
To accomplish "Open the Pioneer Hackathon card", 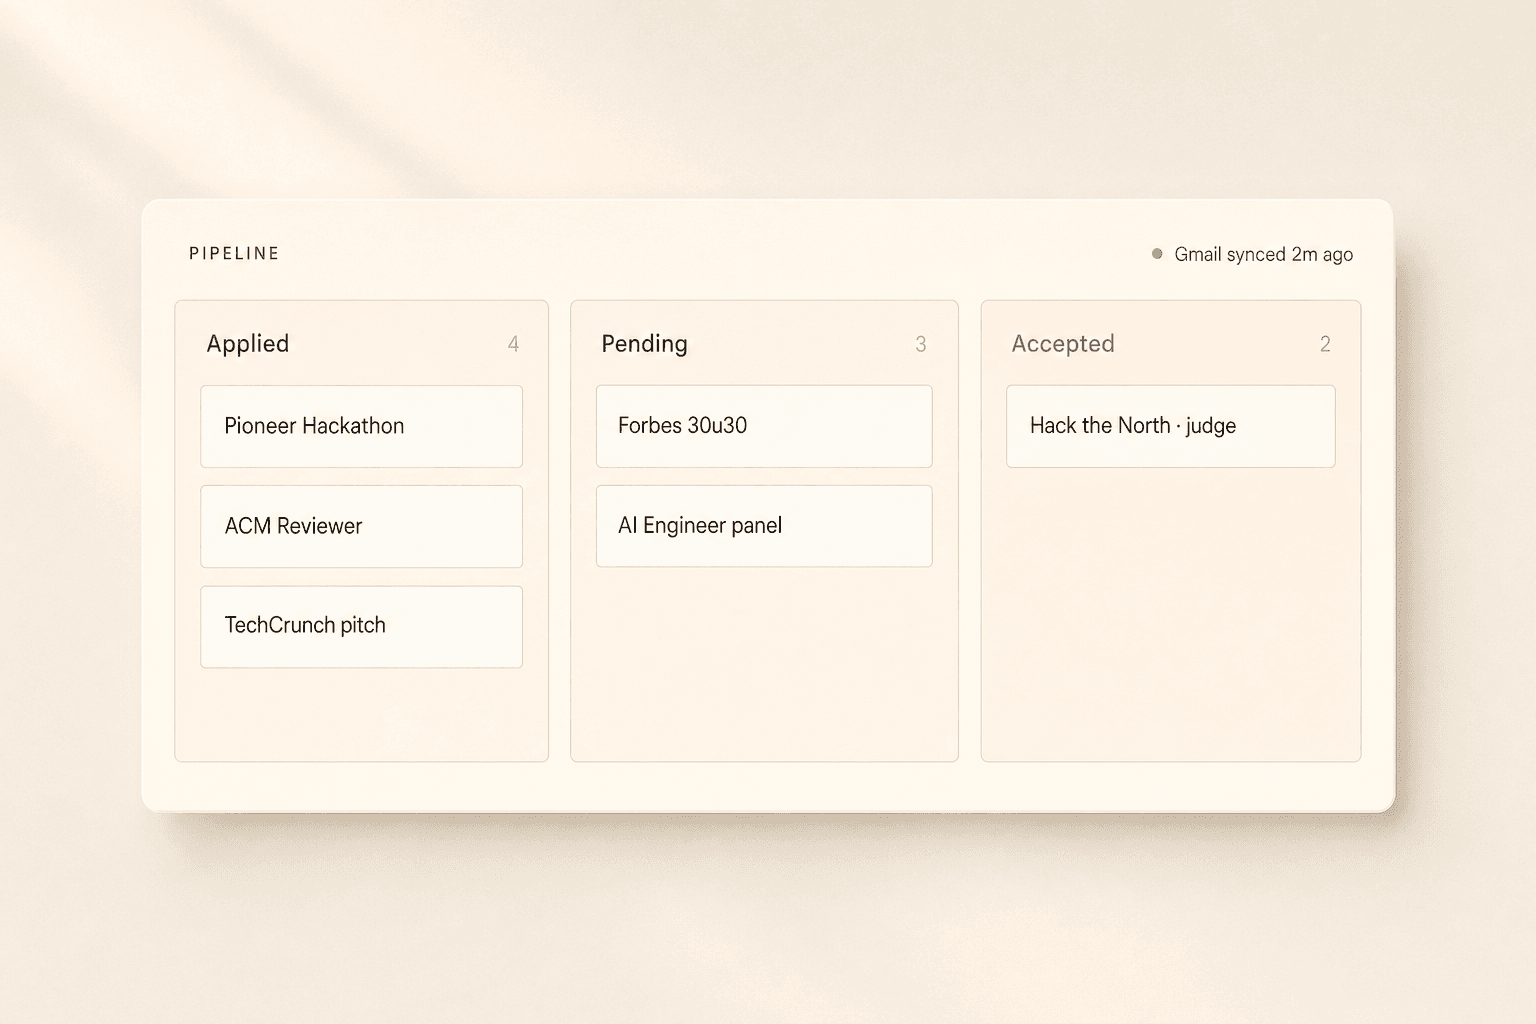I will click(361, 426).
